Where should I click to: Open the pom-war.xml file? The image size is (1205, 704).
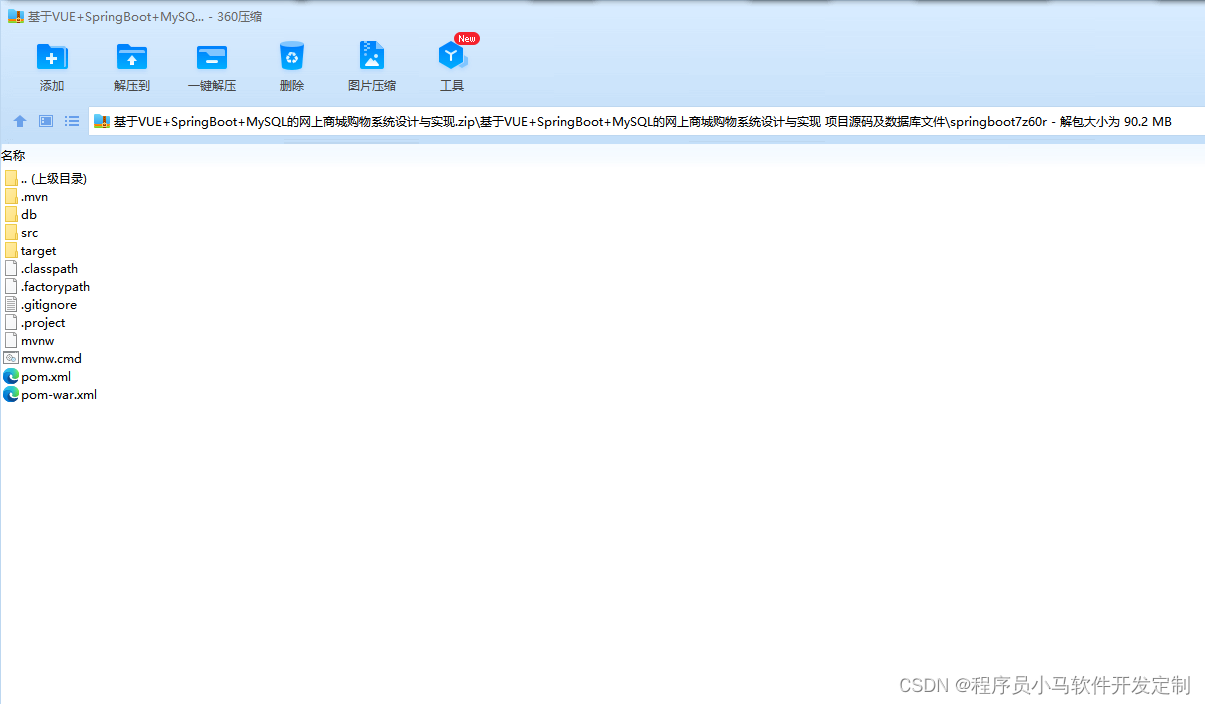pyautogui.click(x=57, y=394)
